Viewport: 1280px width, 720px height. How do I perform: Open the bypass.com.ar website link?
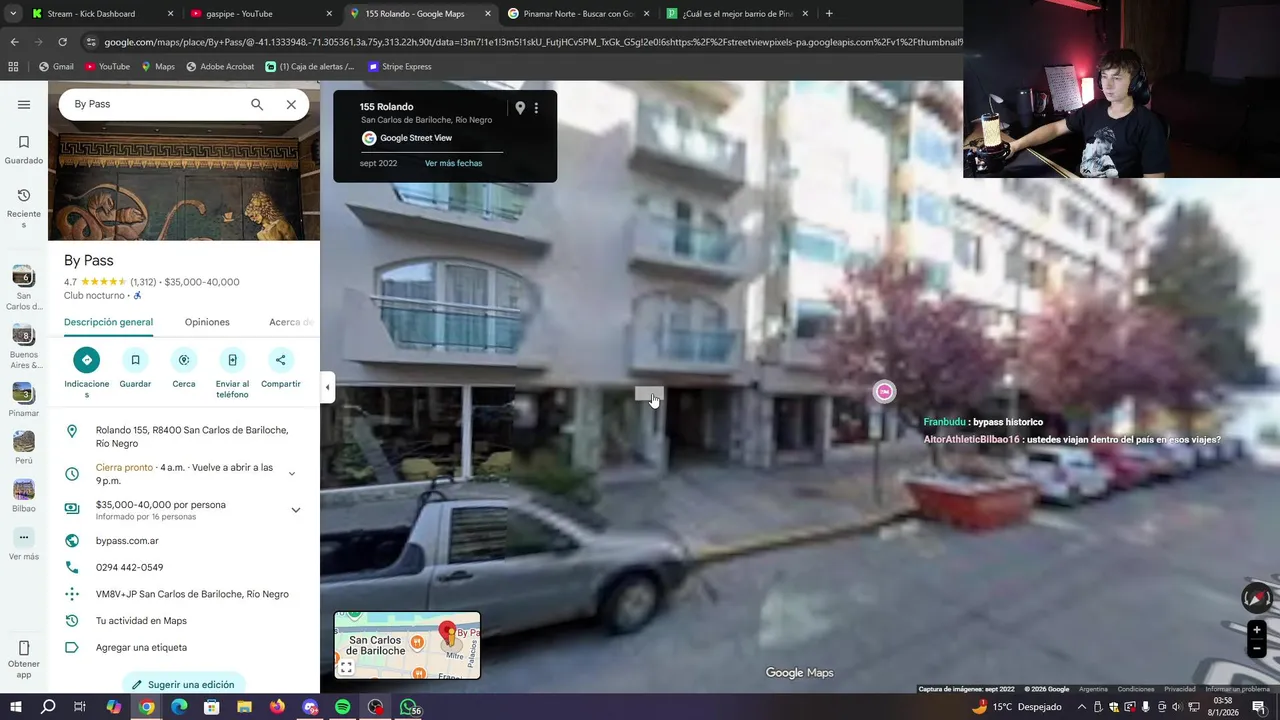pyautogui.click(x=127, y=541)
